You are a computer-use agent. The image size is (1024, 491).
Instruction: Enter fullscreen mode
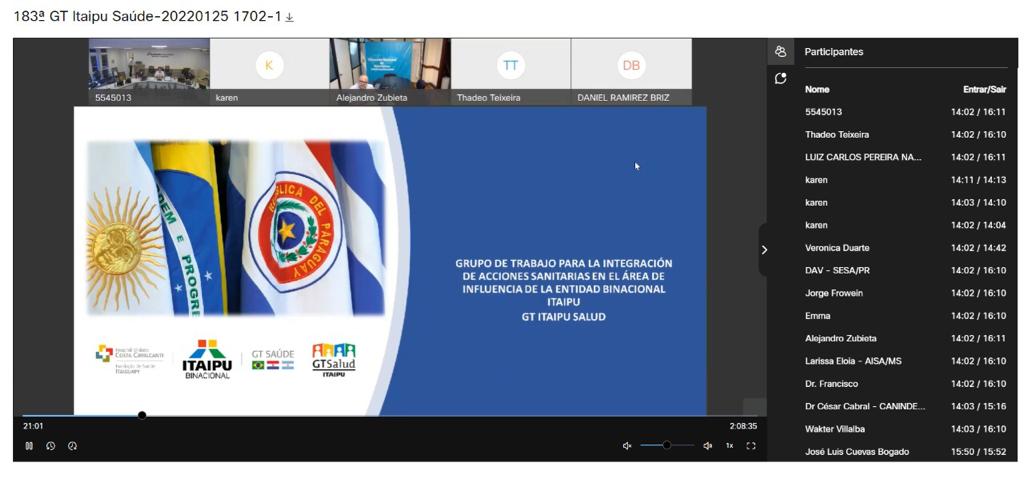[751, 446]
